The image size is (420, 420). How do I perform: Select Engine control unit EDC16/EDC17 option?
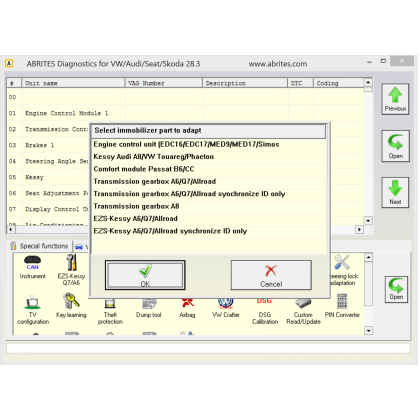209,144
